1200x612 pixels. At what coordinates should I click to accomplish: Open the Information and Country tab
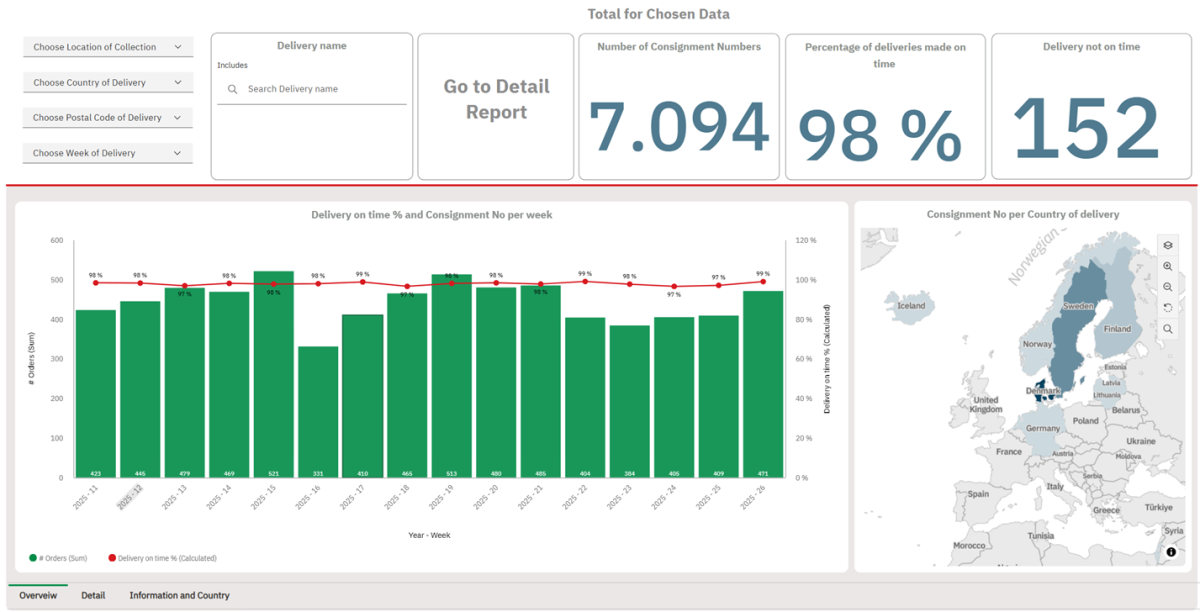point(179,595)
